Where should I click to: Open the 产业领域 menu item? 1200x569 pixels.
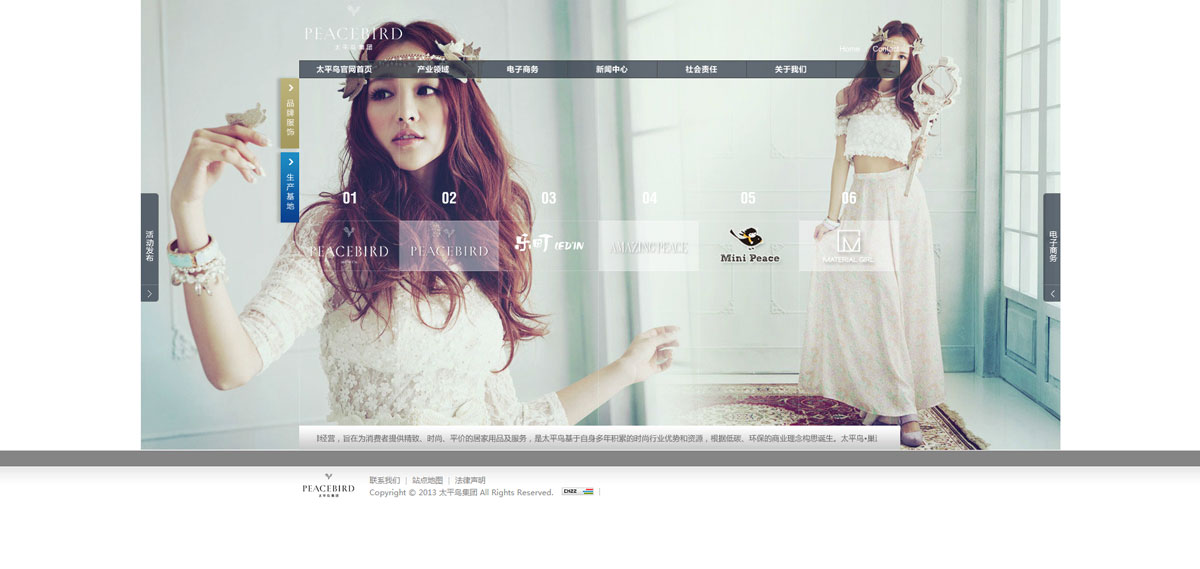pyautogui.click(x=433, y=70)
